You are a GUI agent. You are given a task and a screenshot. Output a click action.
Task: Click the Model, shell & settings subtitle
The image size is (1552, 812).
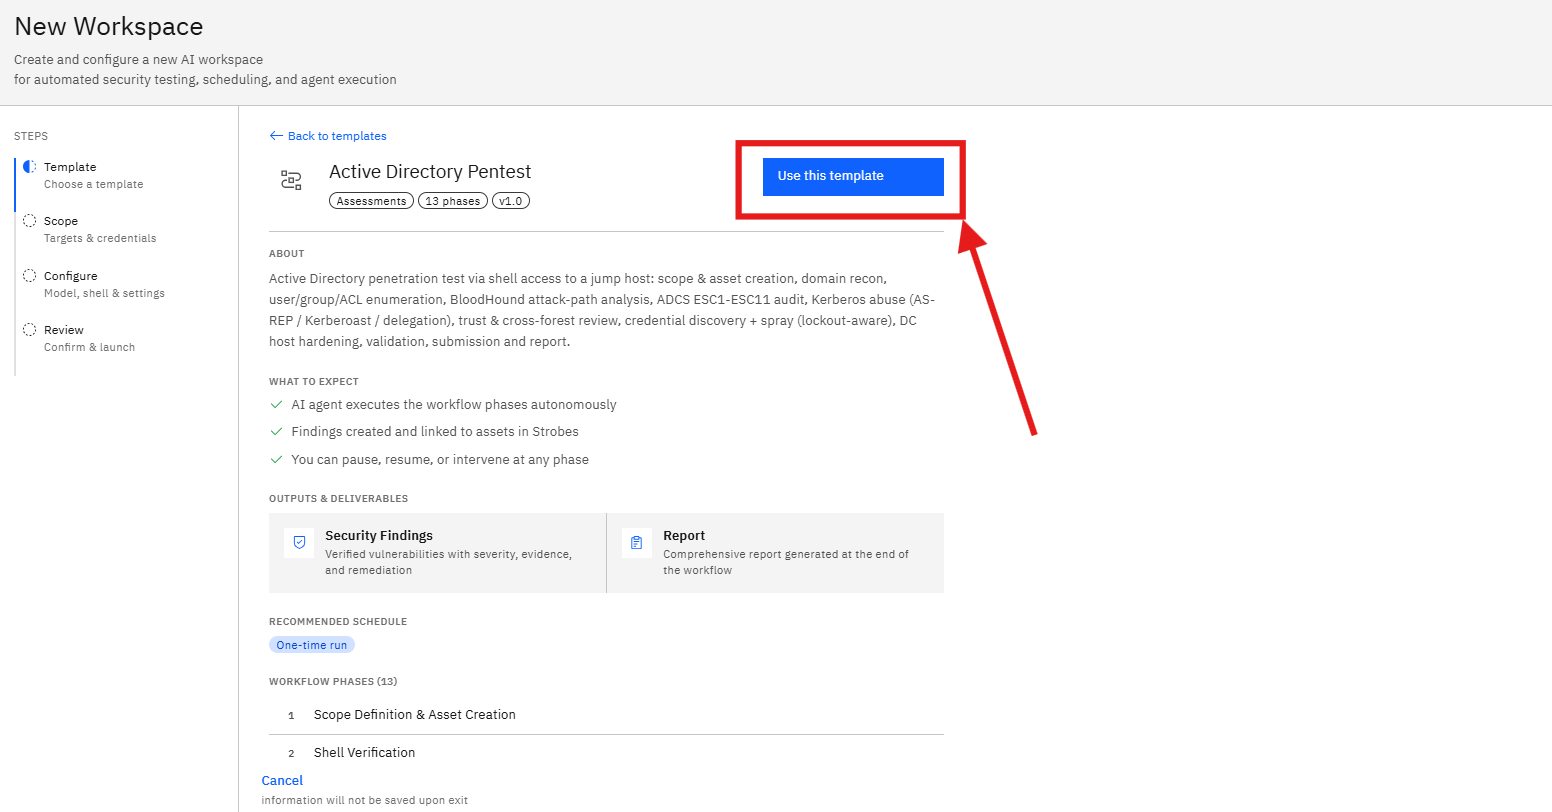[x=104, y=293]
